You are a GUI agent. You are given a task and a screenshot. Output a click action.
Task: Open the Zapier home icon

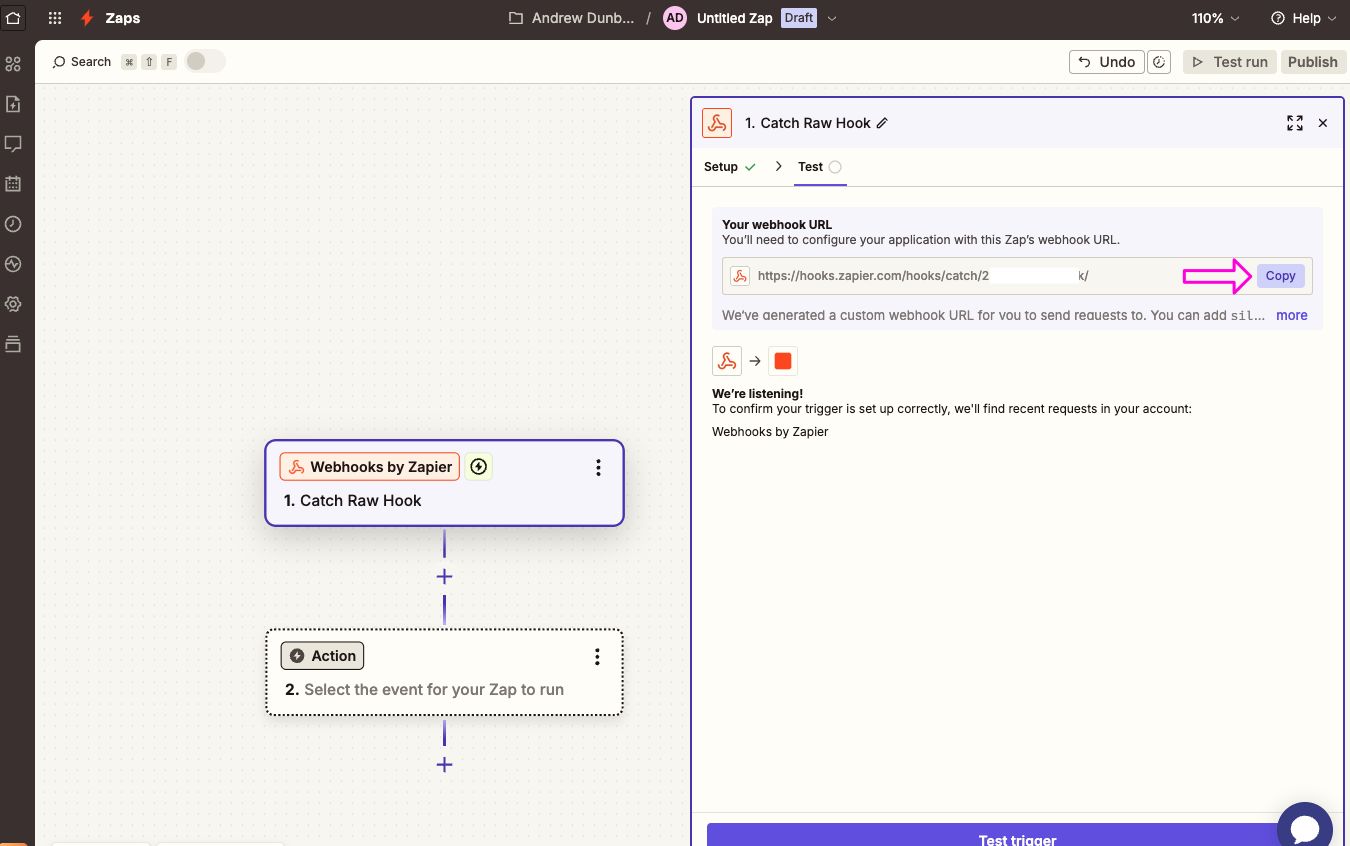tap(13, 18)
